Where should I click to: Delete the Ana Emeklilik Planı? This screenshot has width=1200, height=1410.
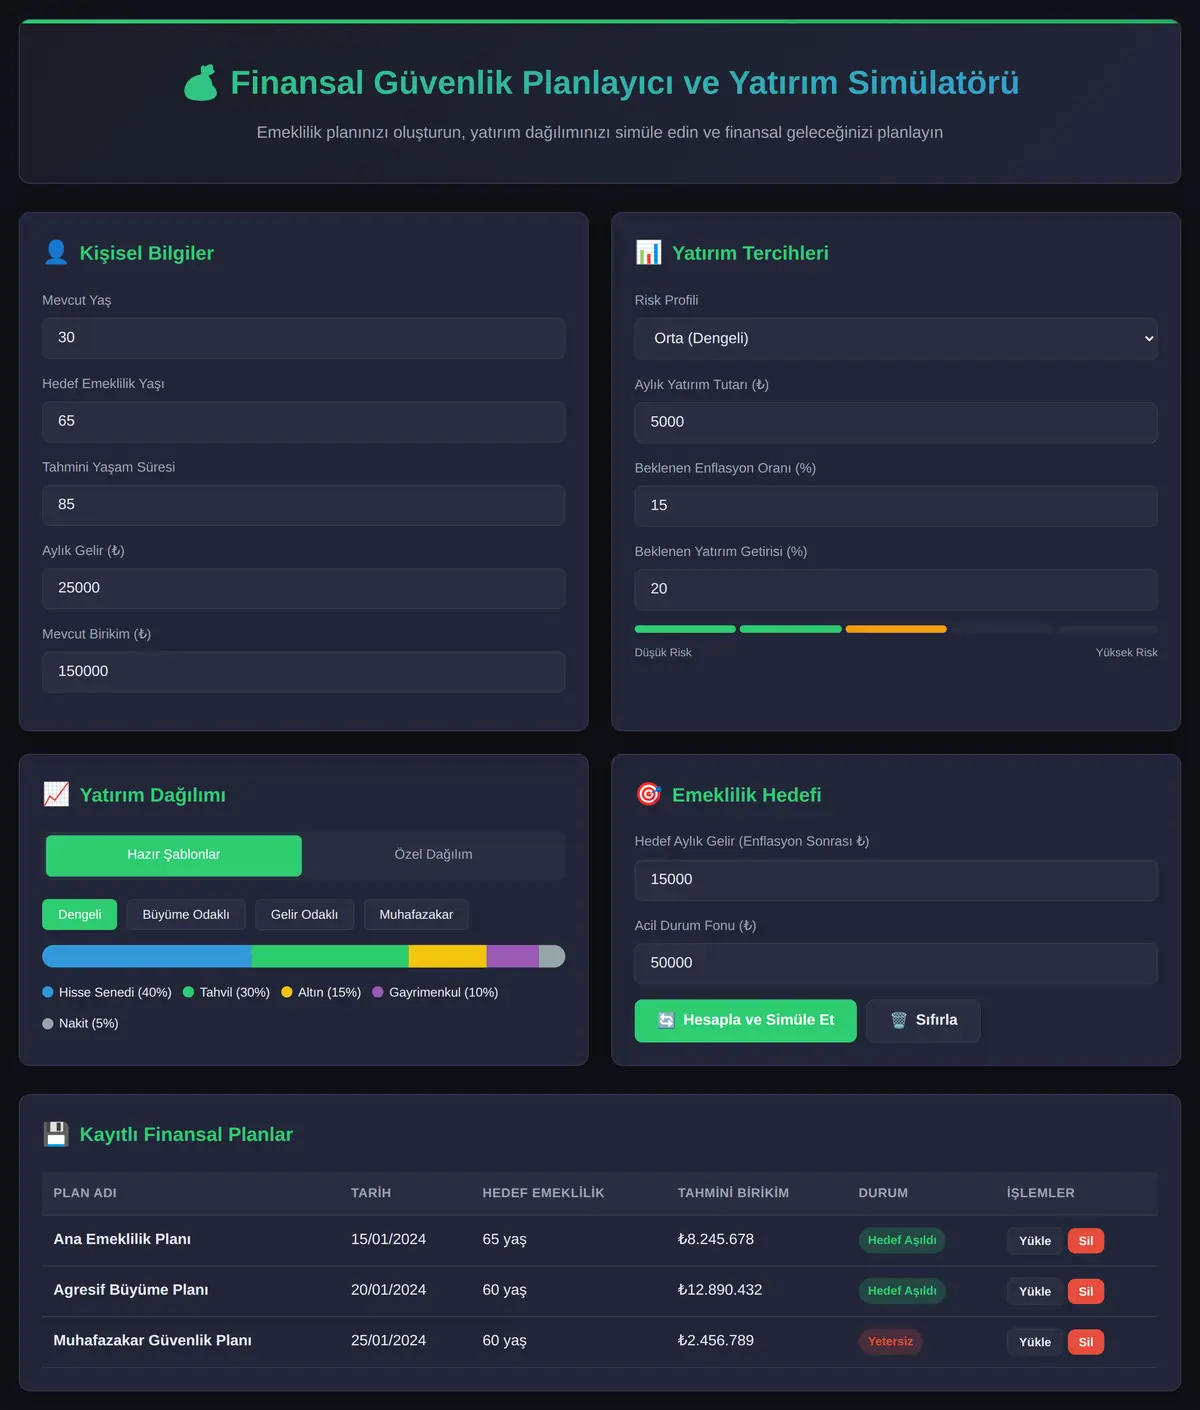[x=1086, y=1241]
